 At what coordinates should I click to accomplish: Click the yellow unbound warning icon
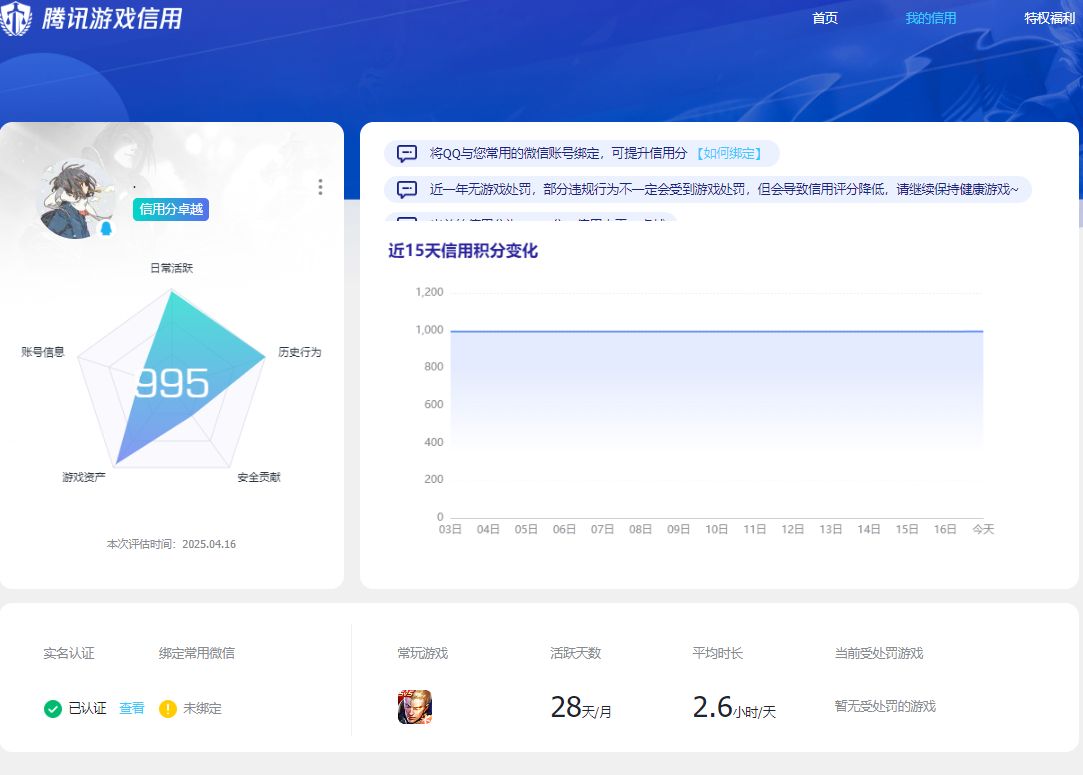pos(168,709)
